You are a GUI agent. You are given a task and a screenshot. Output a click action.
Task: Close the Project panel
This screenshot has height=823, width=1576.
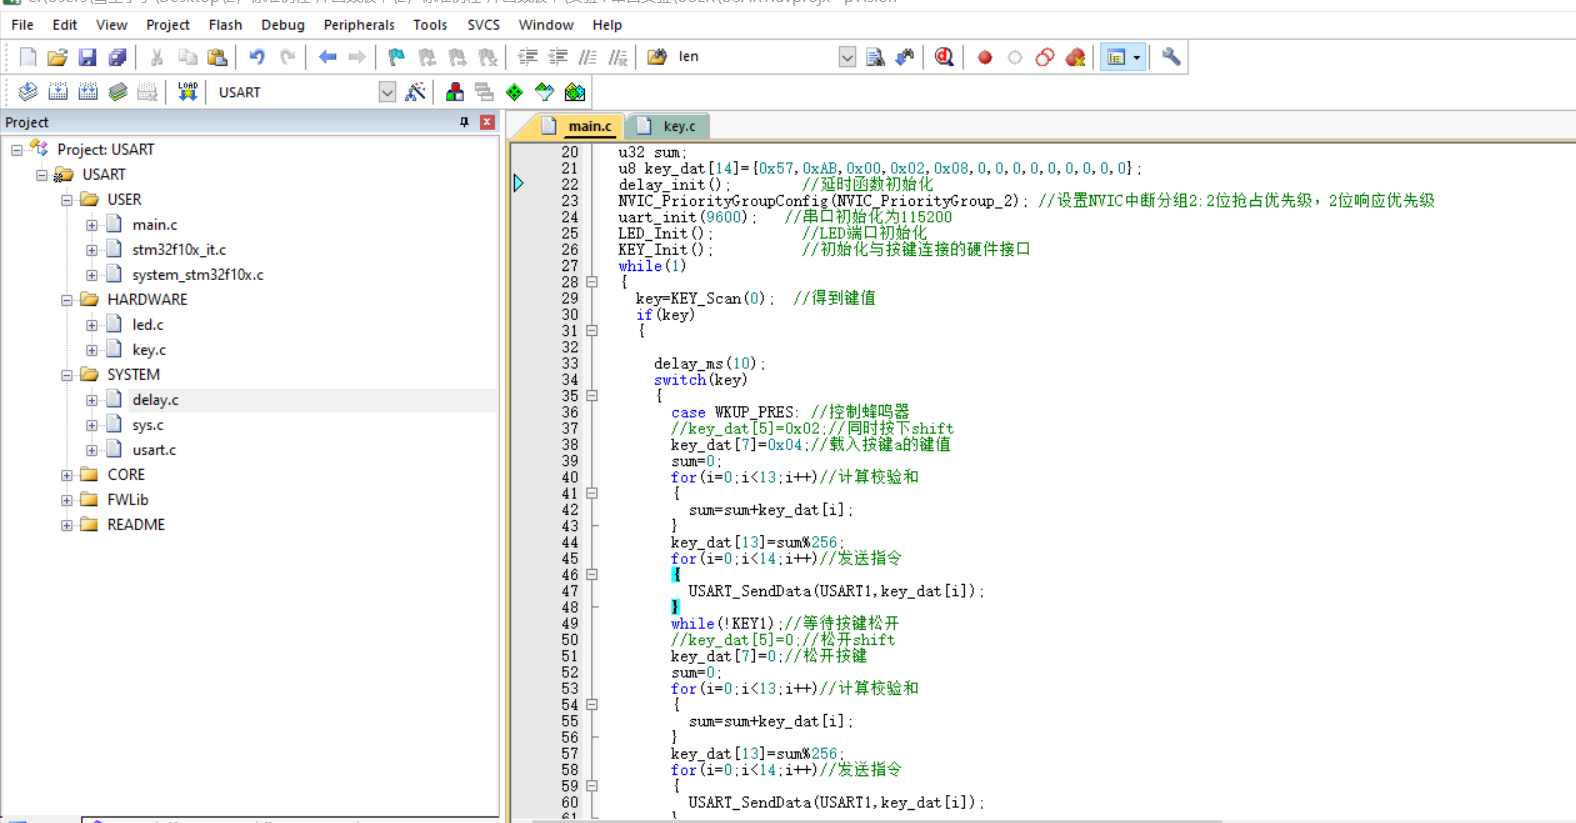[x=487, y=122]
